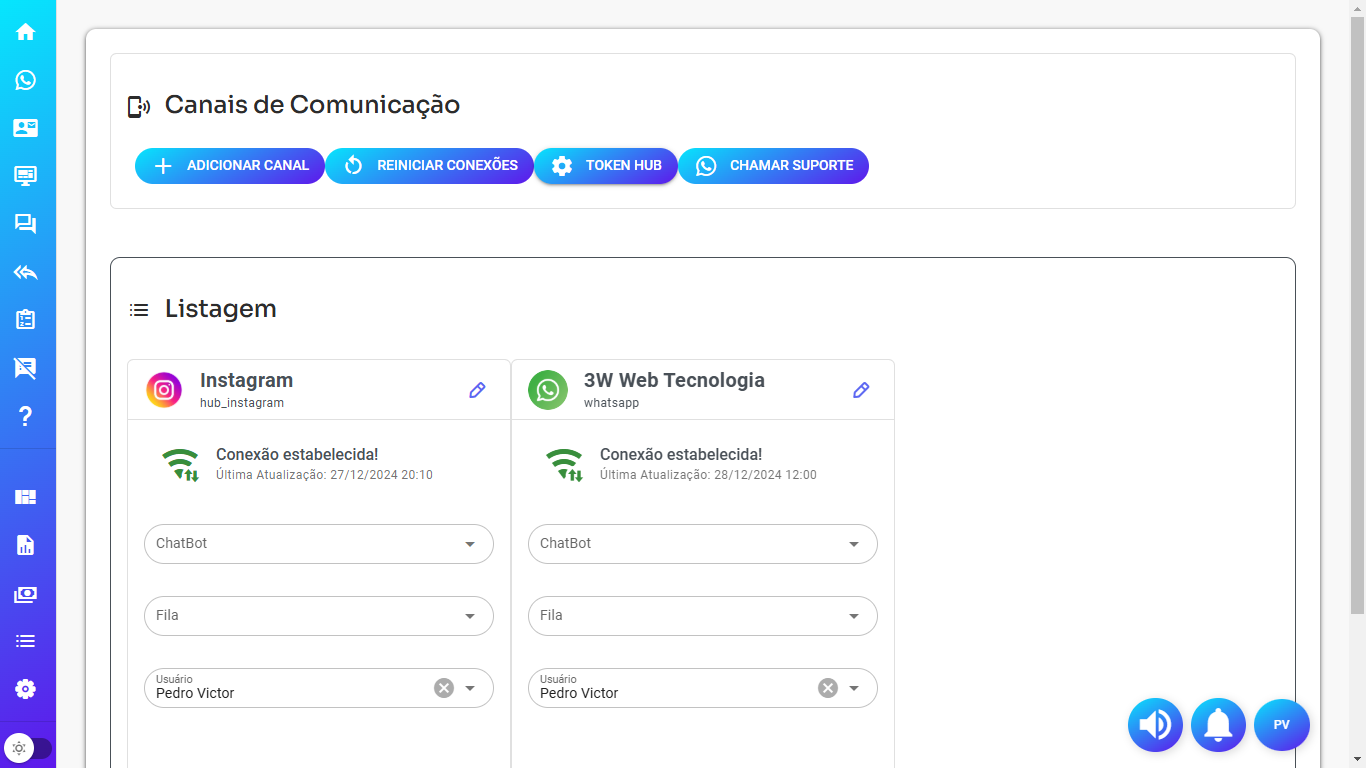Open the contacts card icon in sidebar
This screenshot has width=1366, height=768.
(x=26, y=128)
